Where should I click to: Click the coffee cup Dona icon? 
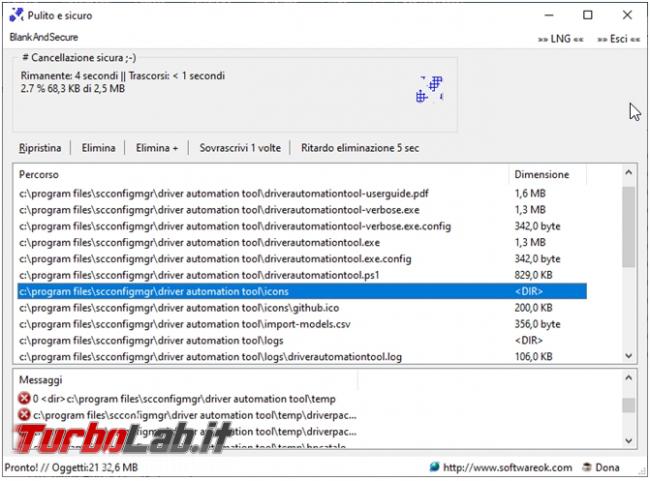[587, 467]
